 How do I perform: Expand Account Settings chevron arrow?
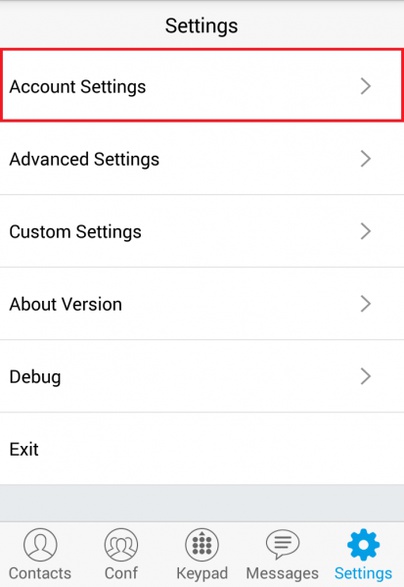point(365,86)
